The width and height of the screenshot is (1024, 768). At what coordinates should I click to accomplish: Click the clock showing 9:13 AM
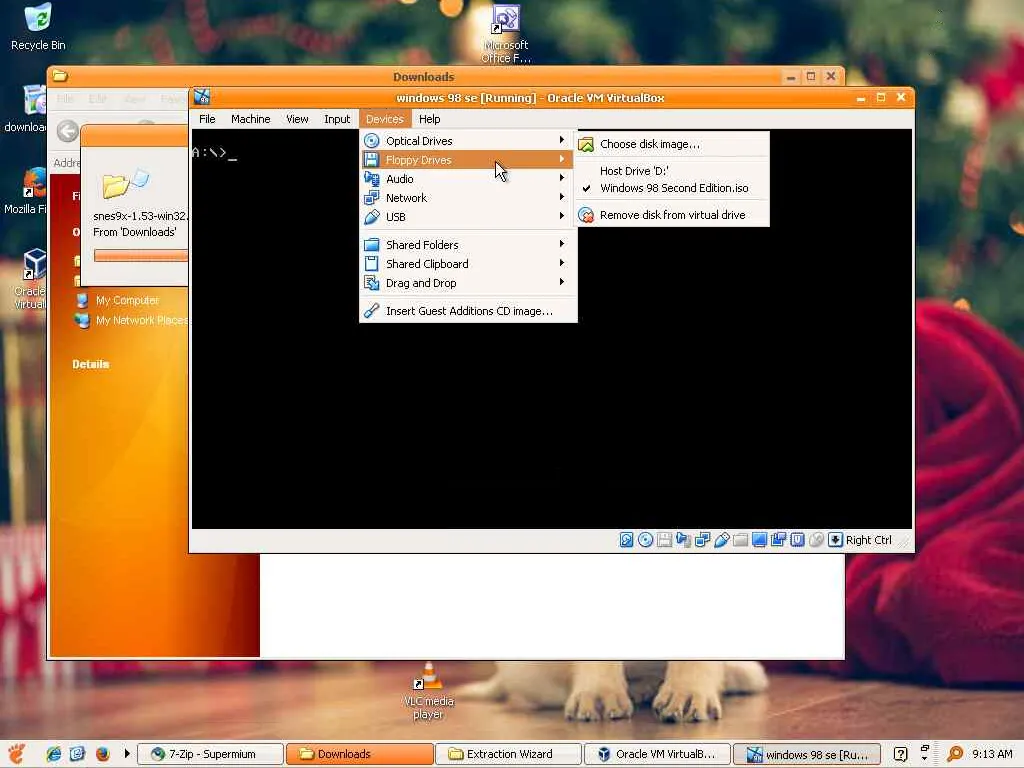coord(992,754)
